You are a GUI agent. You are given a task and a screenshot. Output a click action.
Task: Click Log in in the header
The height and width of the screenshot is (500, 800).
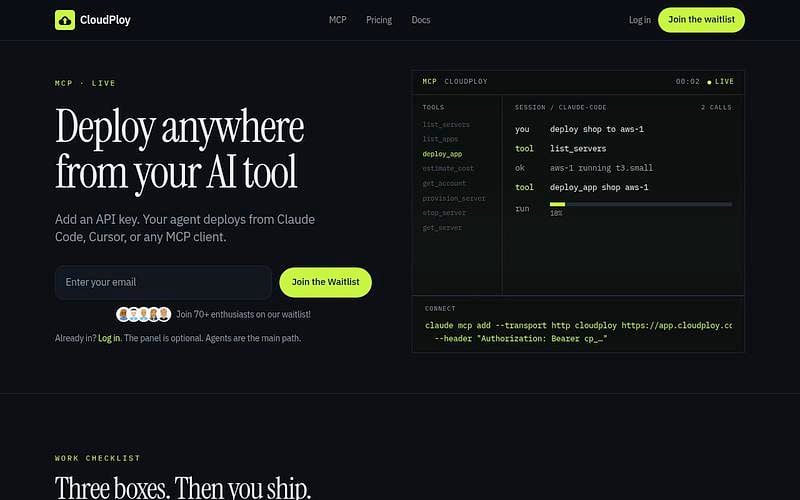(640, 20)
